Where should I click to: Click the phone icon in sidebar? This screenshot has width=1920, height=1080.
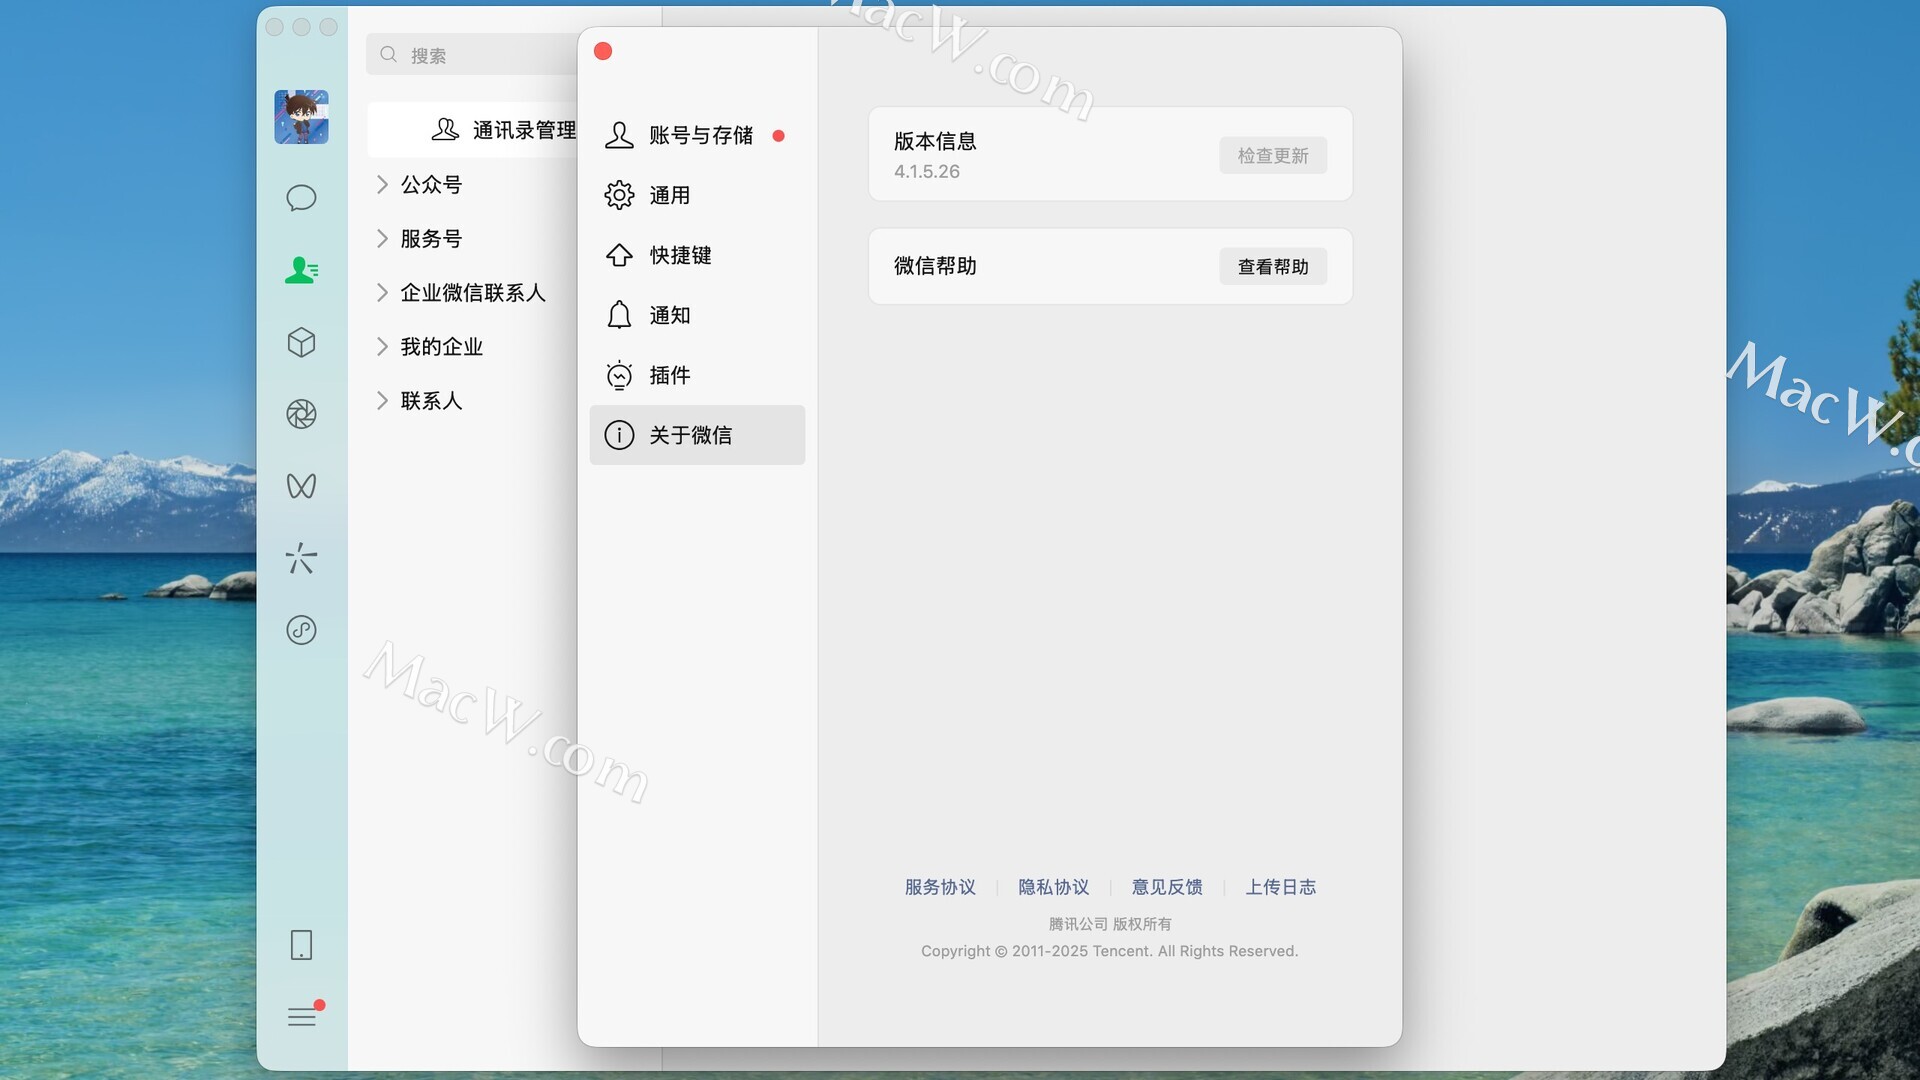pyautogui.click(x=301, y=945)
